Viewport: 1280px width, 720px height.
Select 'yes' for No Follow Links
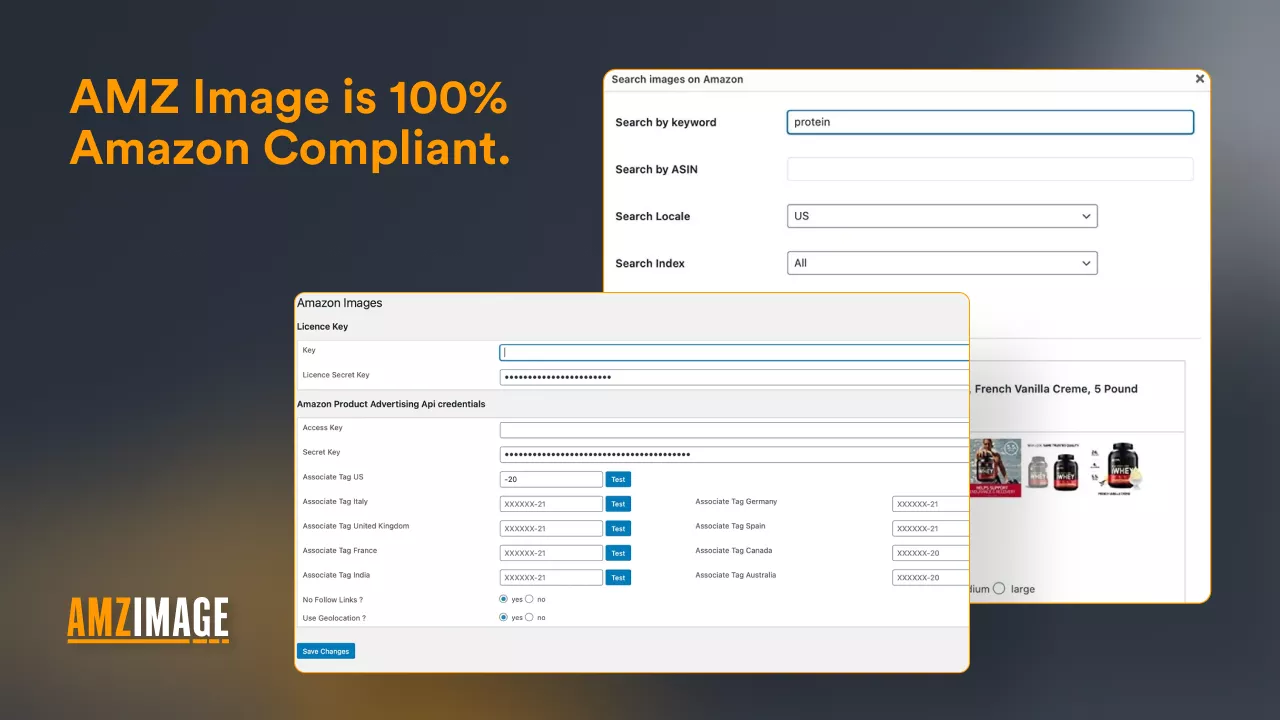pos(504,599)
